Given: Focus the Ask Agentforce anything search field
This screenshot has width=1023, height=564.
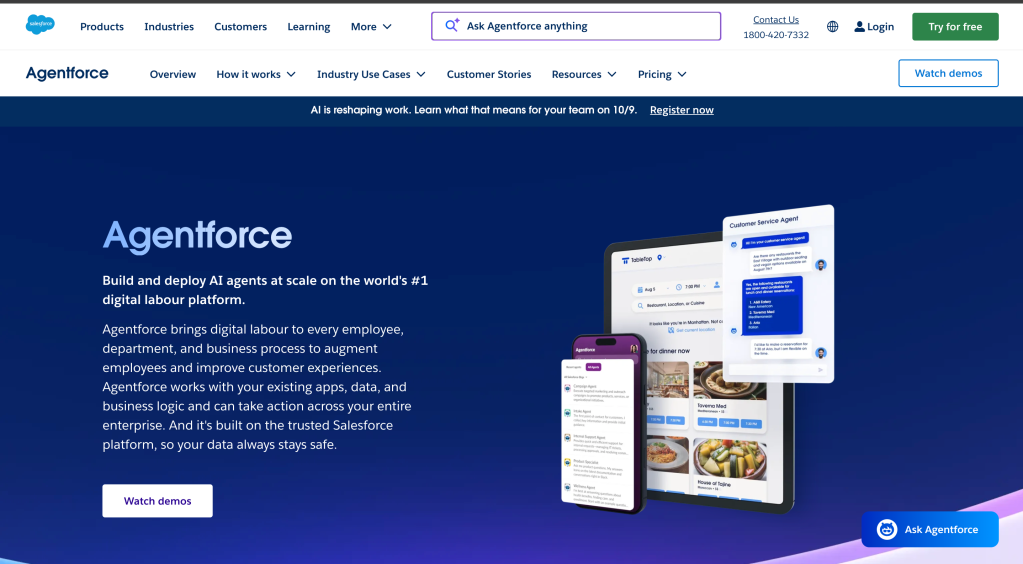Looking at the screenshot, I should coord(590,26).
